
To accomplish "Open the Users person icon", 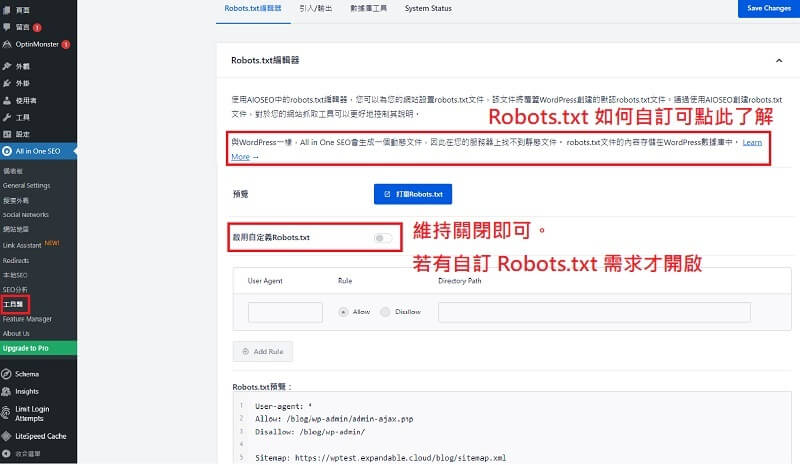I will [x=7, y=101].
